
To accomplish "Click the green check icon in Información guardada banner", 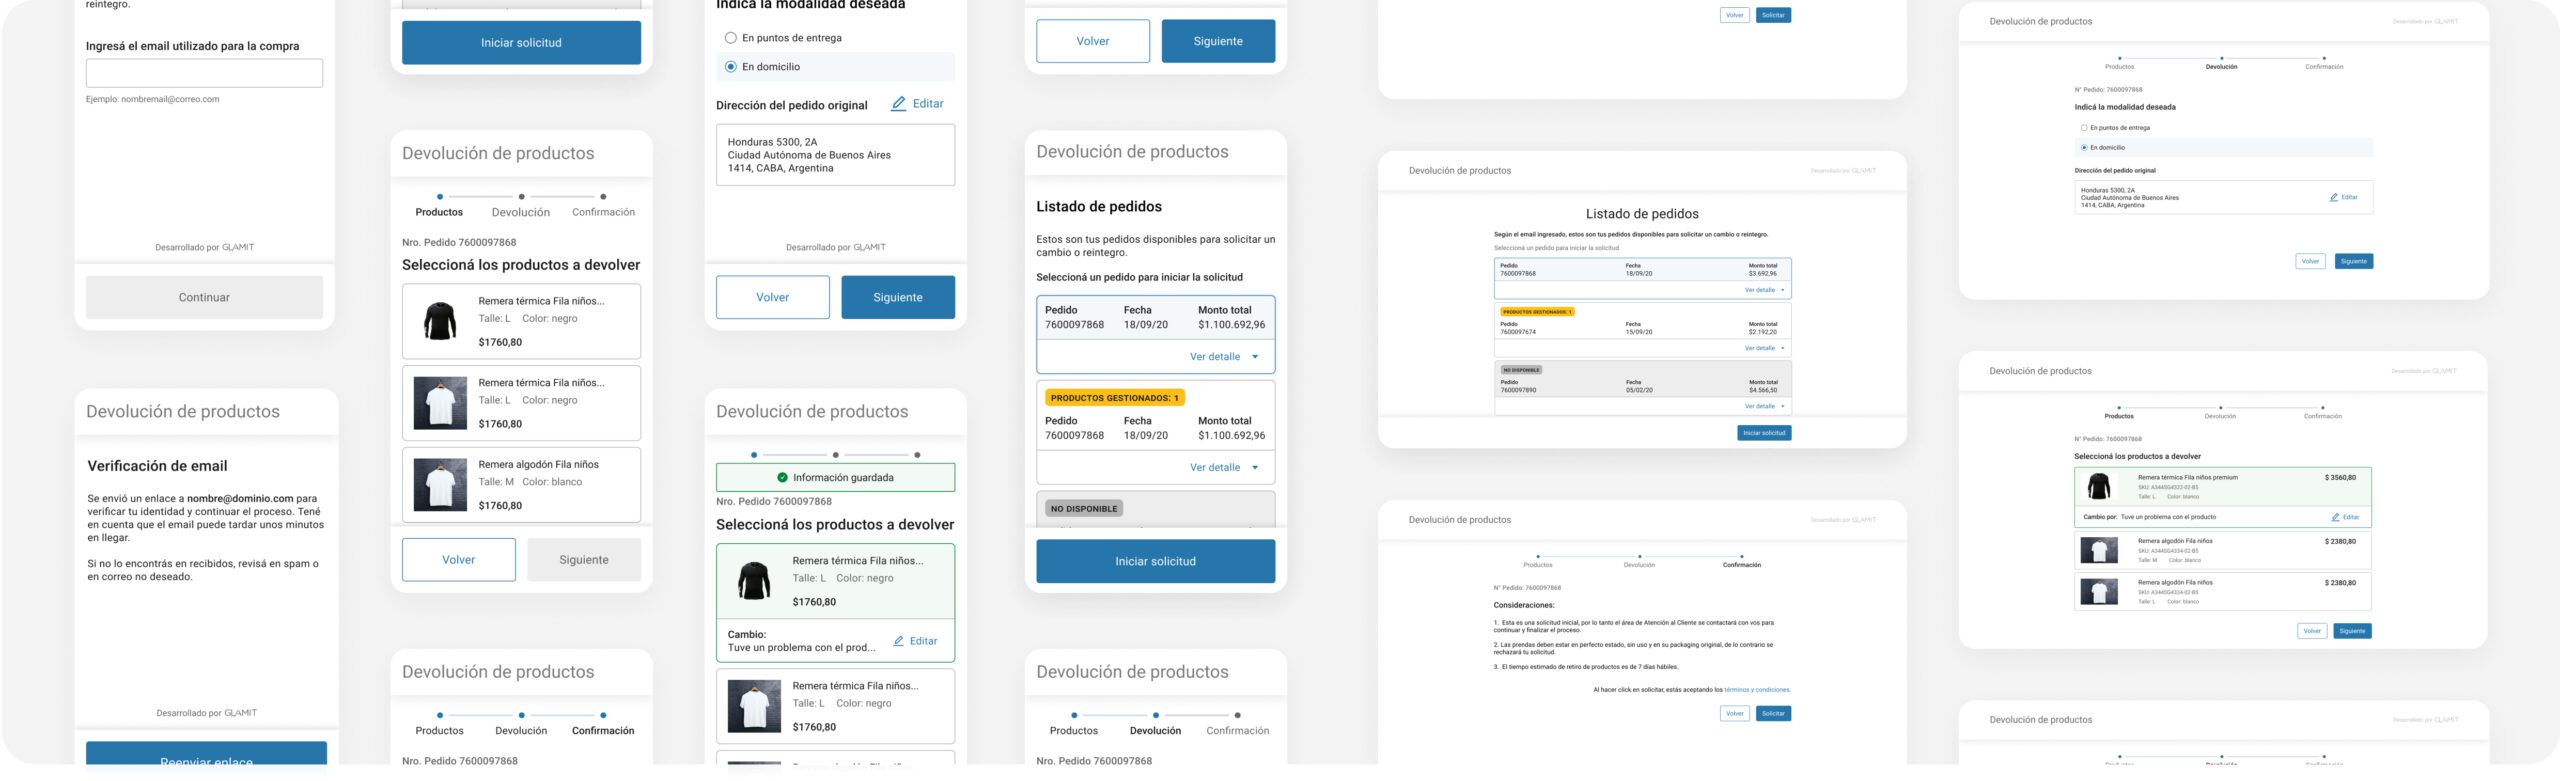I will tap(782, 478).
